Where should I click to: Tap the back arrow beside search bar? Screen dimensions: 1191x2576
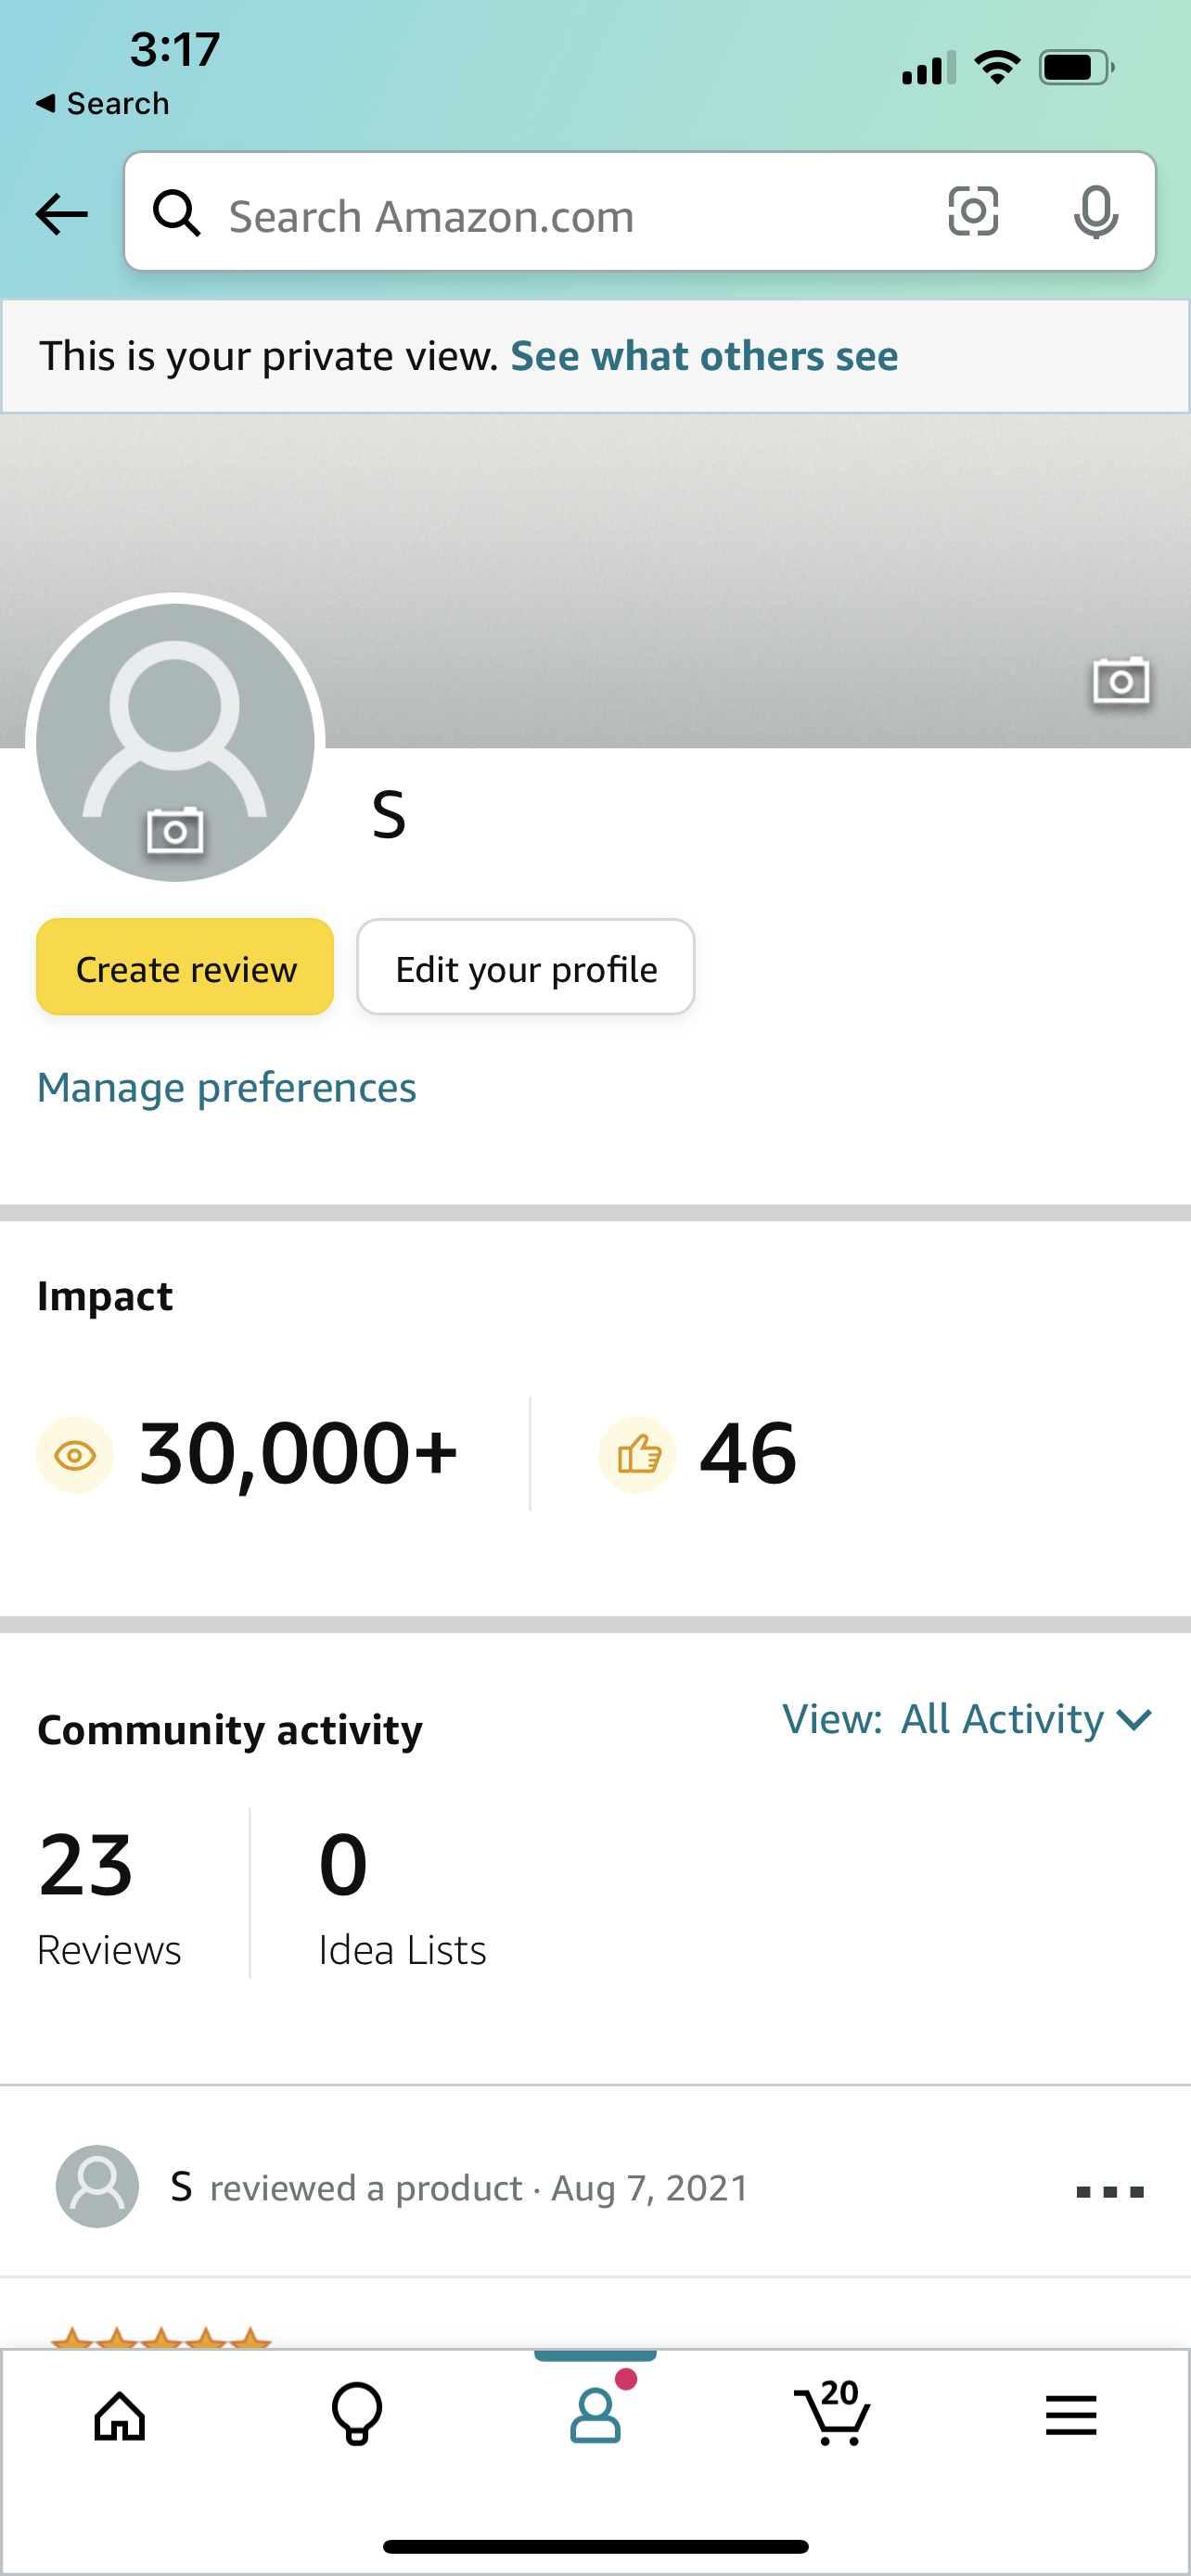(x=62, y=214)
